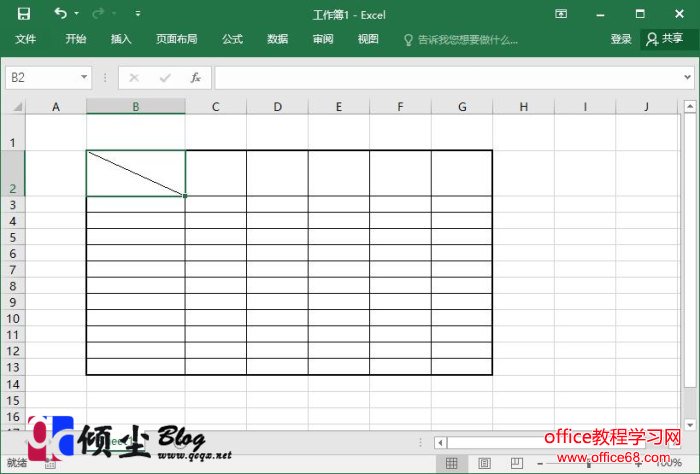
Task: Click the Enter checkmark formula bar icon
Action: pos(165,78)
